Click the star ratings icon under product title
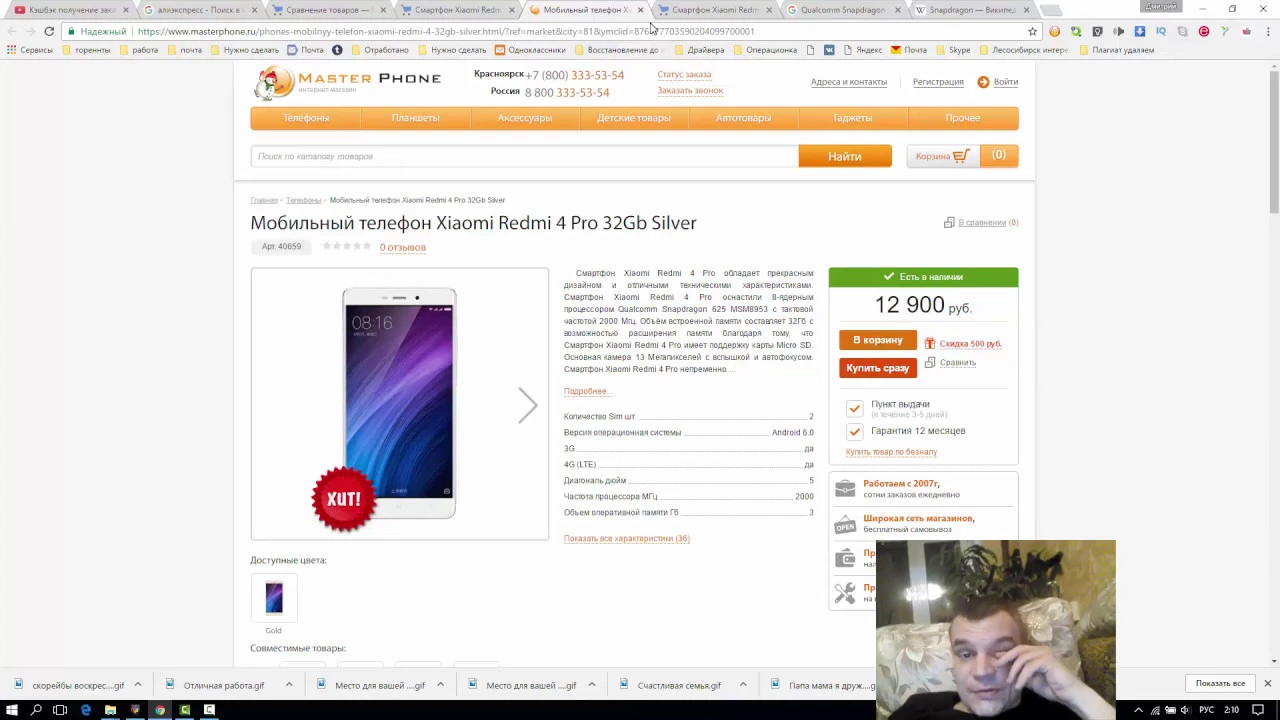Viewport: 1280px width, 720px height. click(346, 246)
